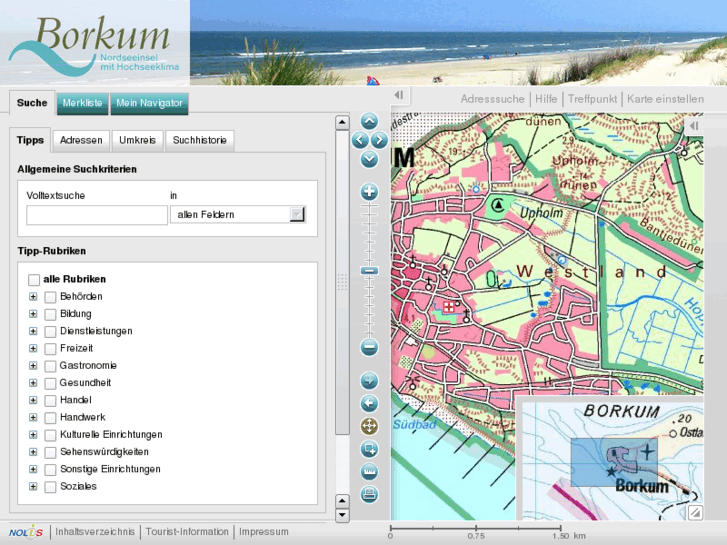Tick the Freizeit checkbox
Screen dimensions: 727x545
50,349
